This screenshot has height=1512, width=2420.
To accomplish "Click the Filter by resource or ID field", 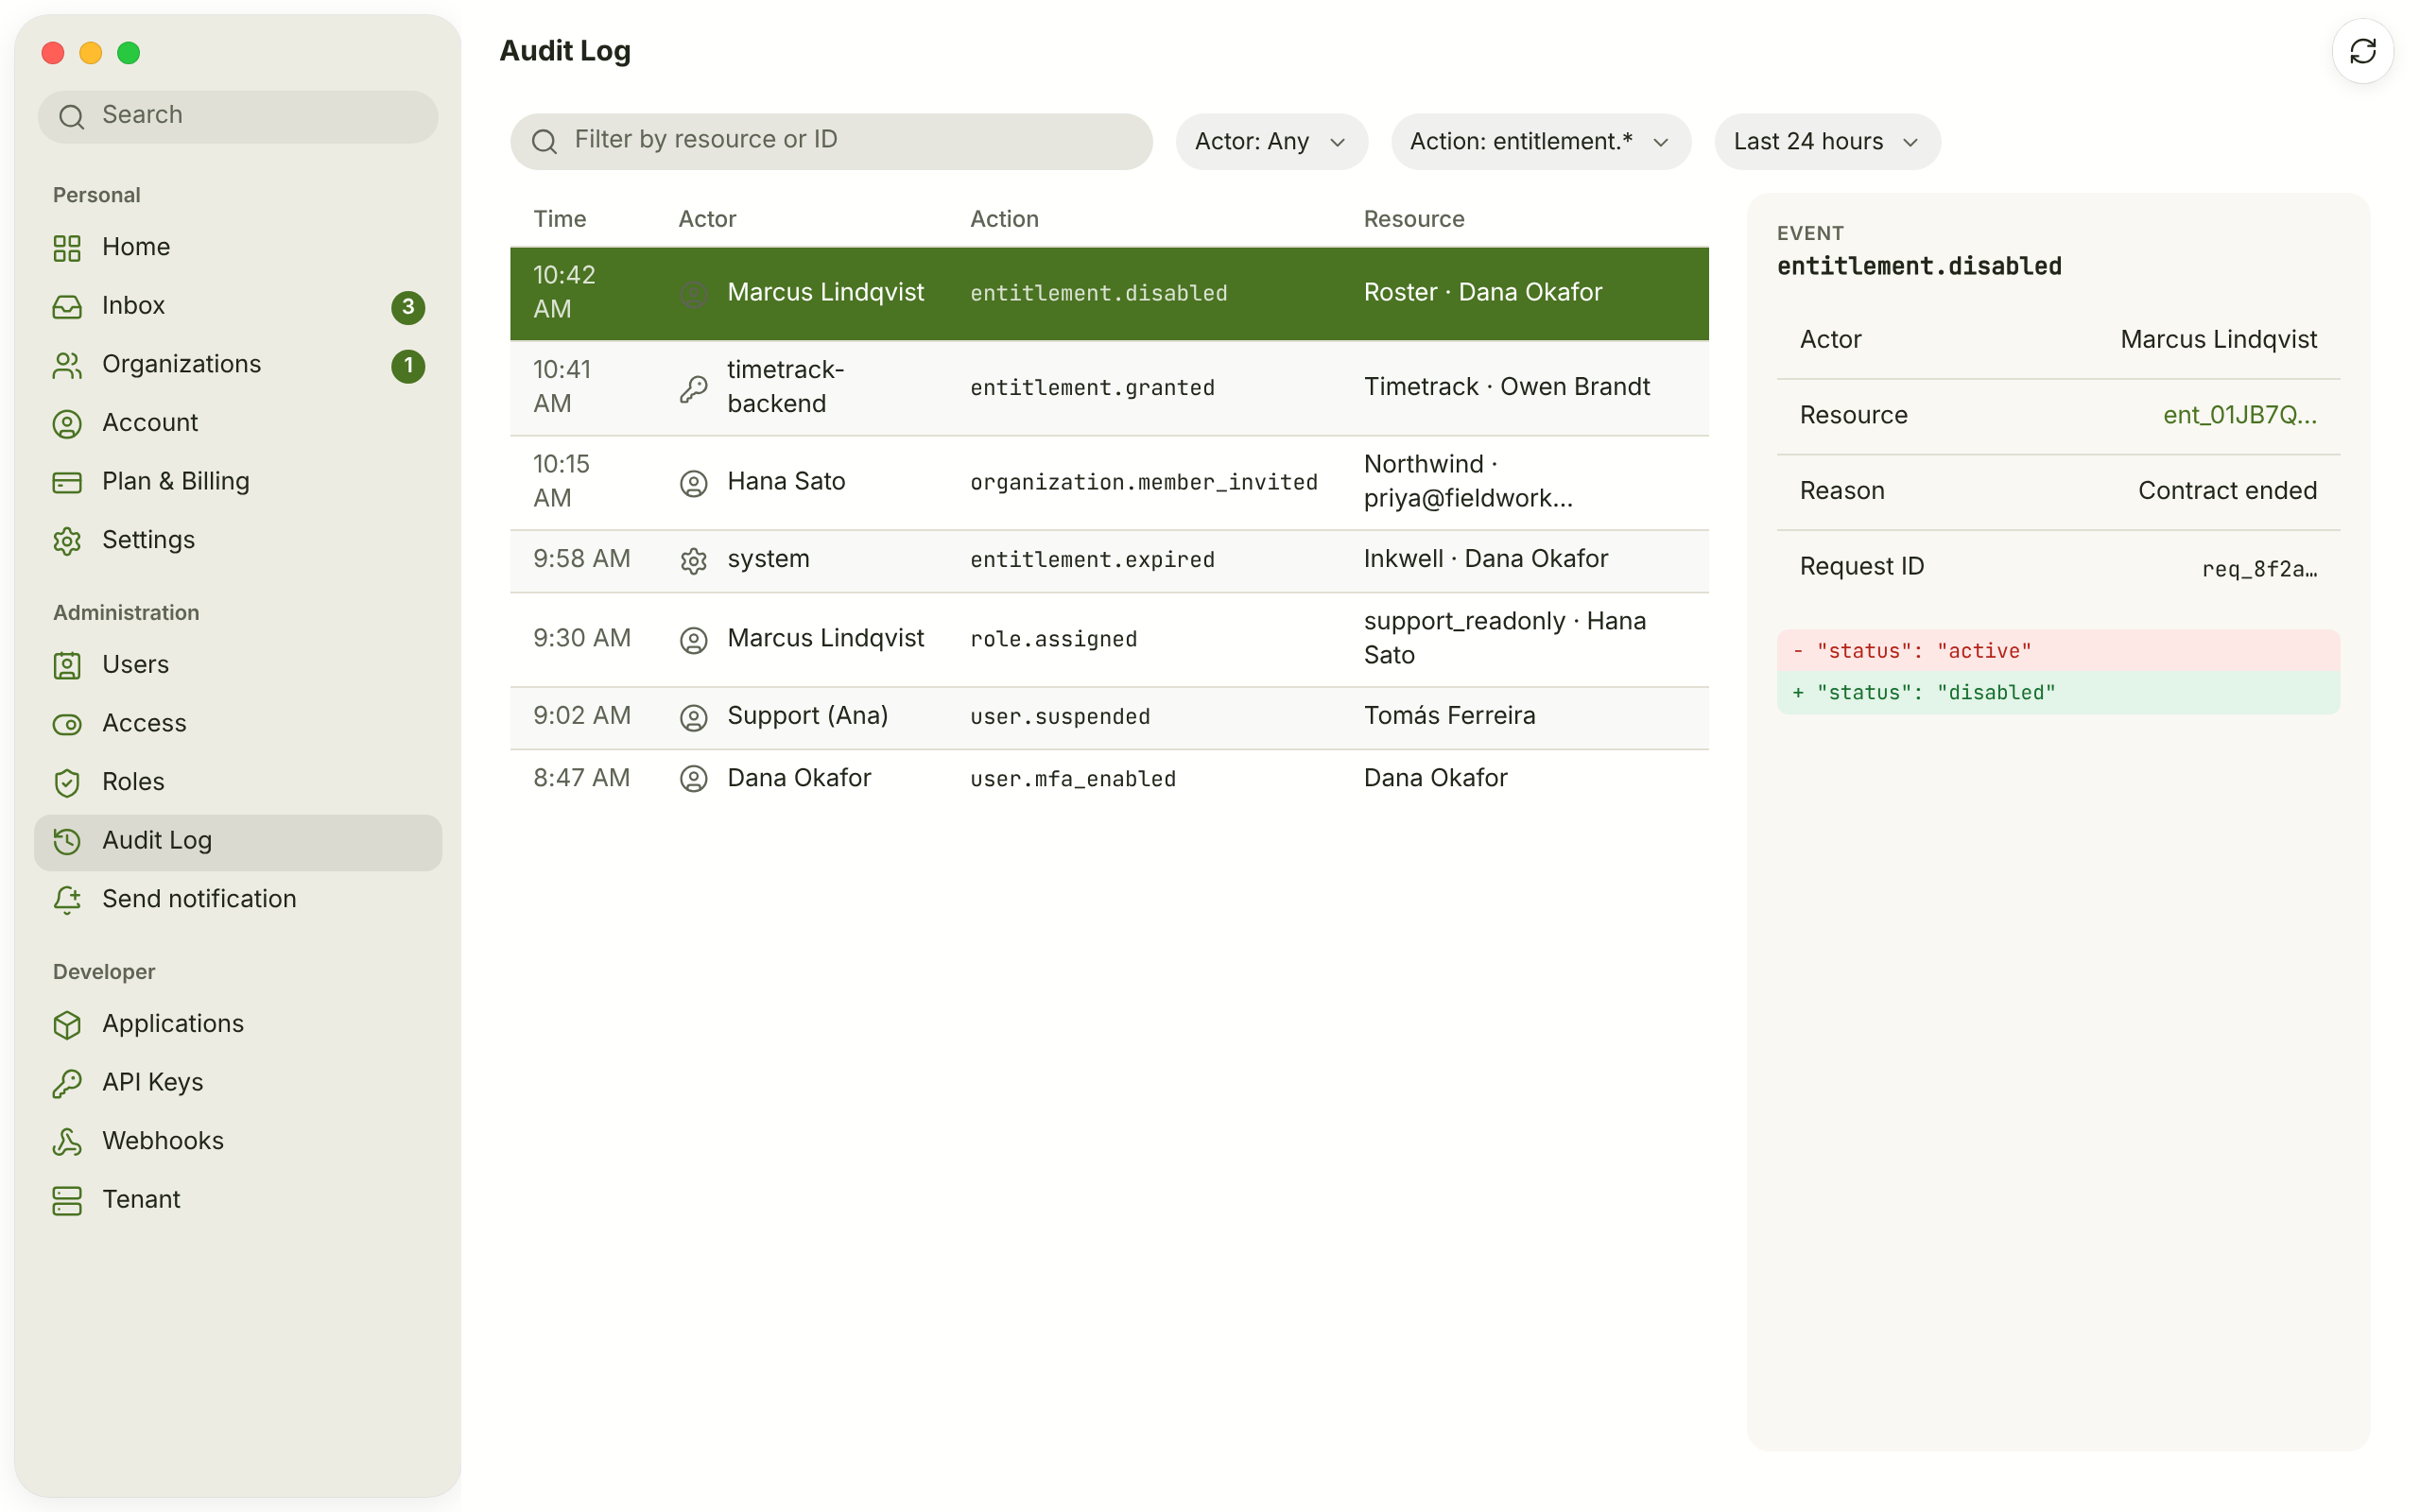I will [830, 141].
